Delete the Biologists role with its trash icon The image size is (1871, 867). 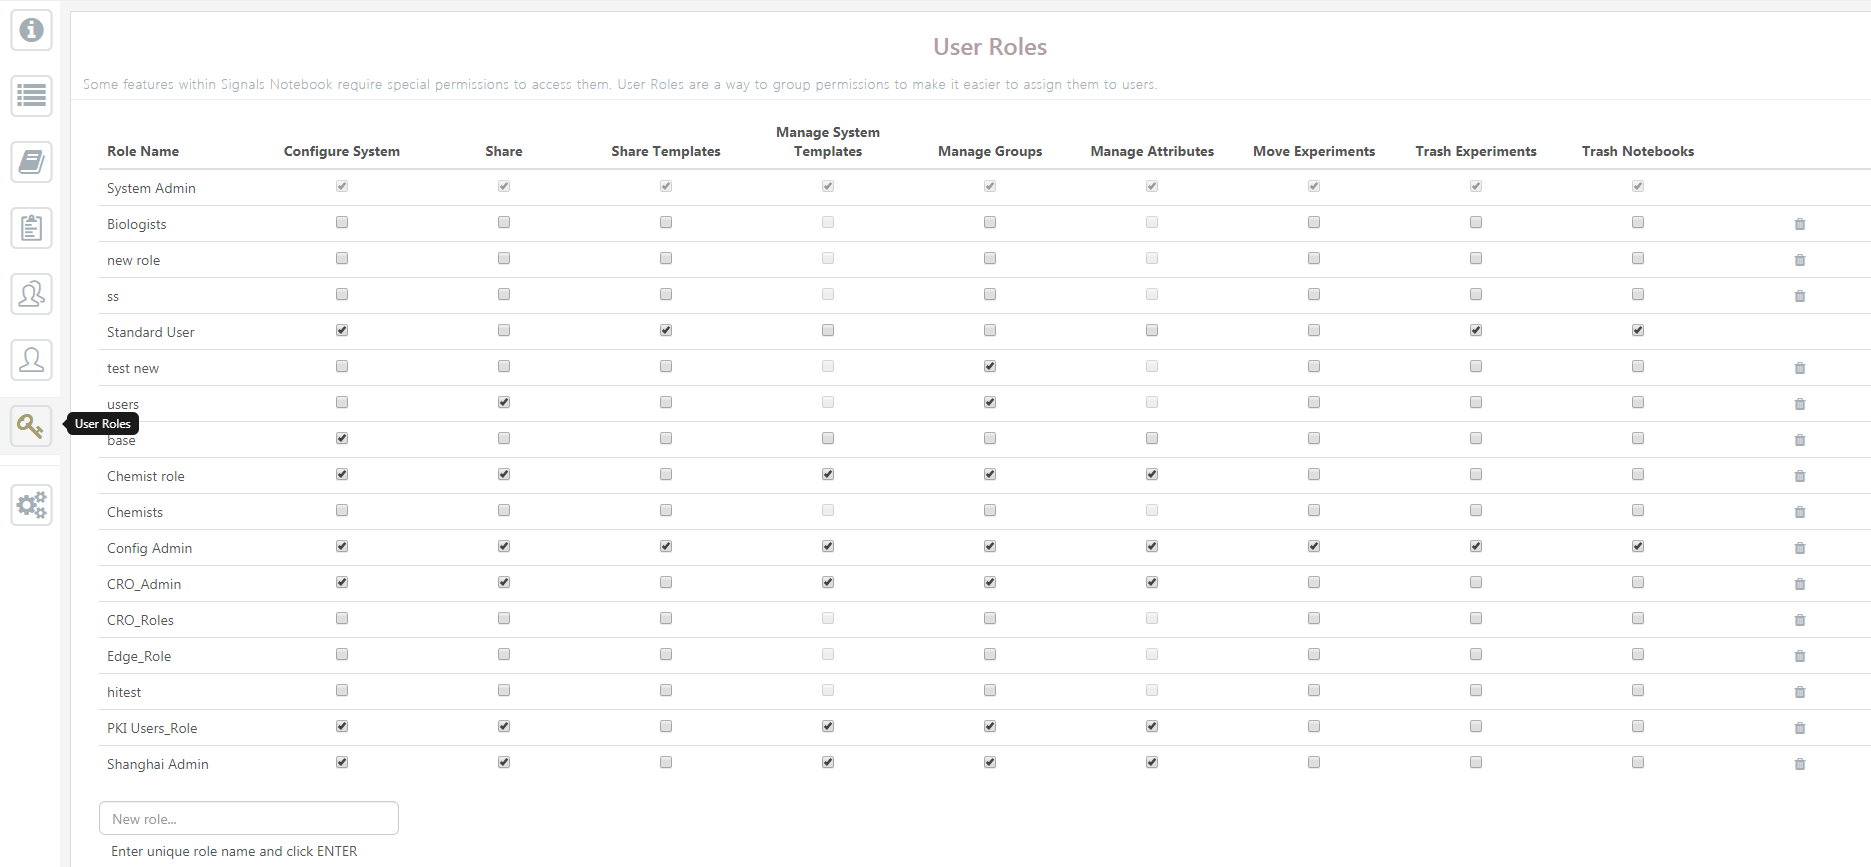tap(1799, 224)
